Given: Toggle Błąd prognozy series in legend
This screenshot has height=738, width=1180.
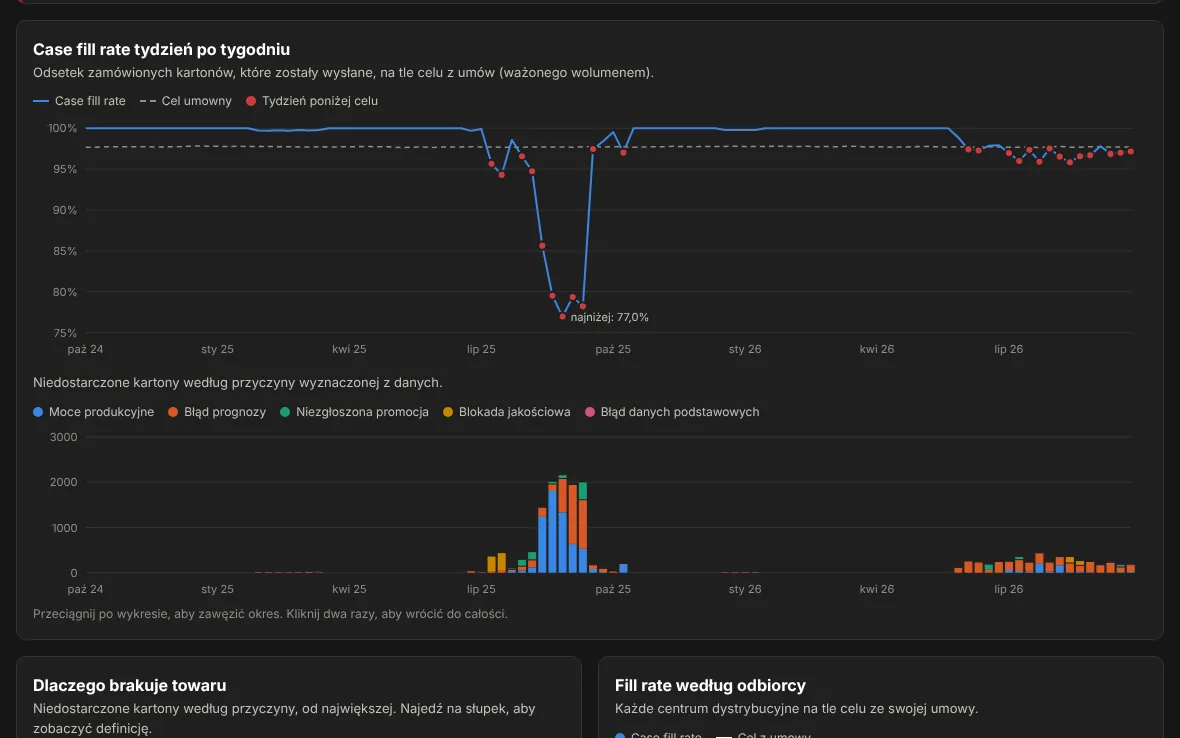Looking at the screenshot, I should [x=217, y=412].
